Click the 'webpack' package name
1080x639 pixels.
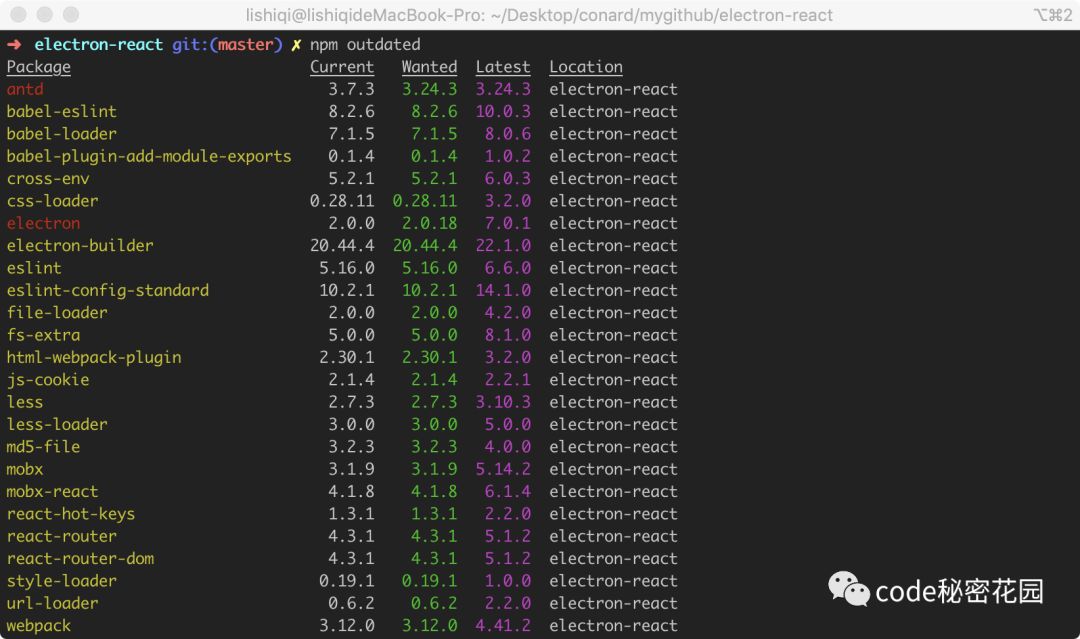(39, 626)
